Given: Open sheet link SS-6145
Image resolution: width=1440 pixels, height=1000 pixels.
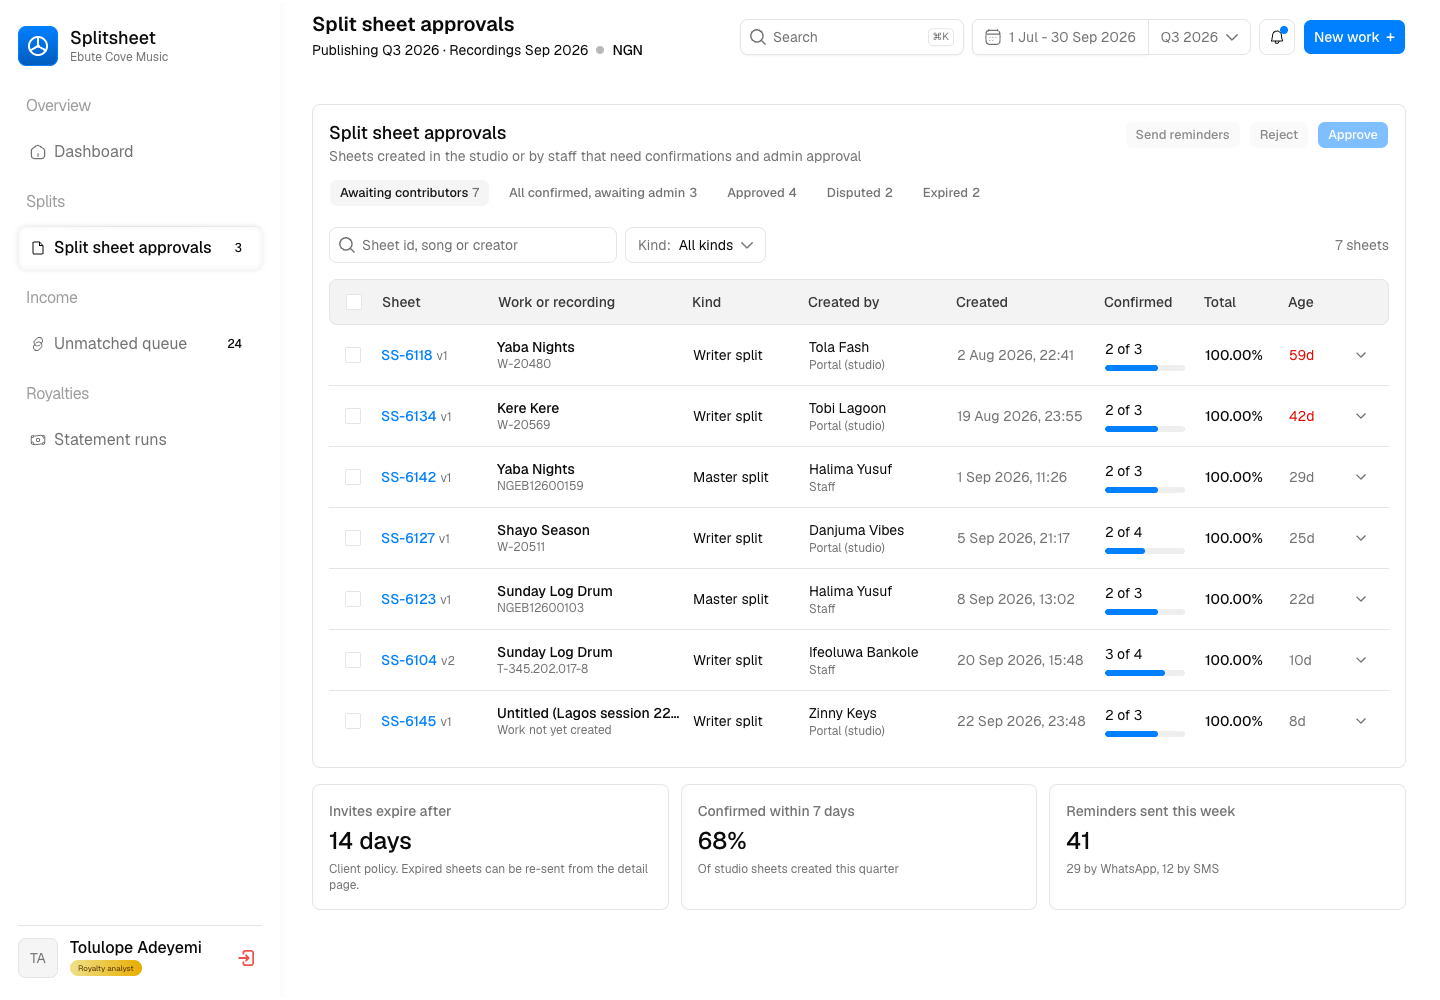Looking at the screenshot, I should pyautogui.click(x=409, y=721).
